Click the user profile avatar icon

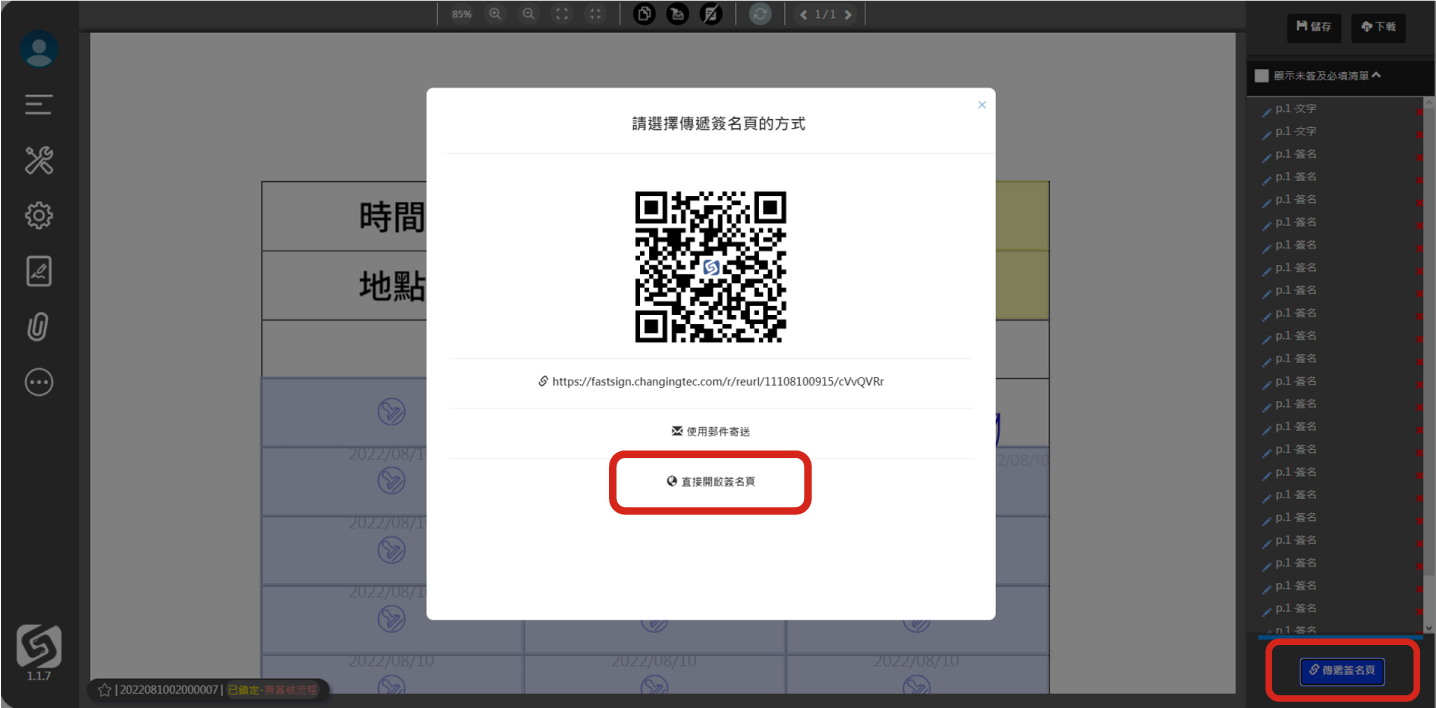click(39, 50)
